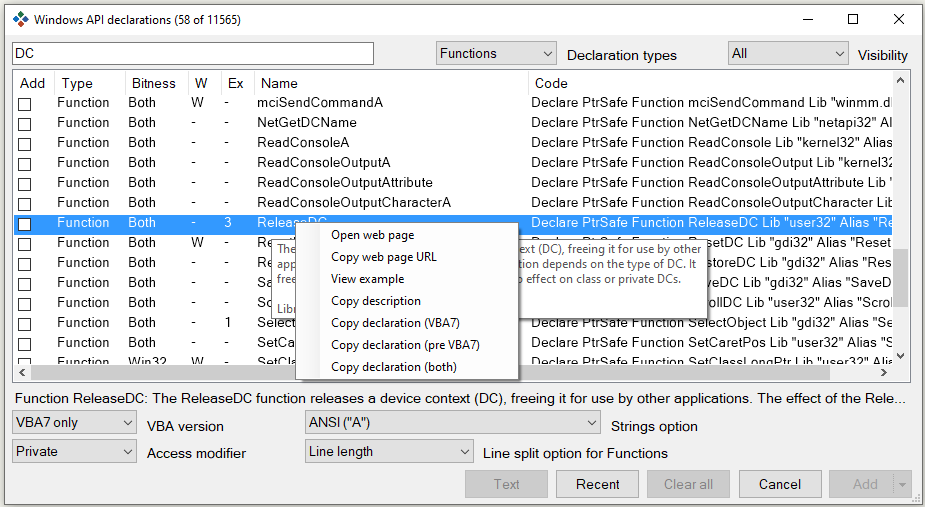Click the SelectObject declaration code cell
This screenshot has width=925, height=507.
pos(711,323)
